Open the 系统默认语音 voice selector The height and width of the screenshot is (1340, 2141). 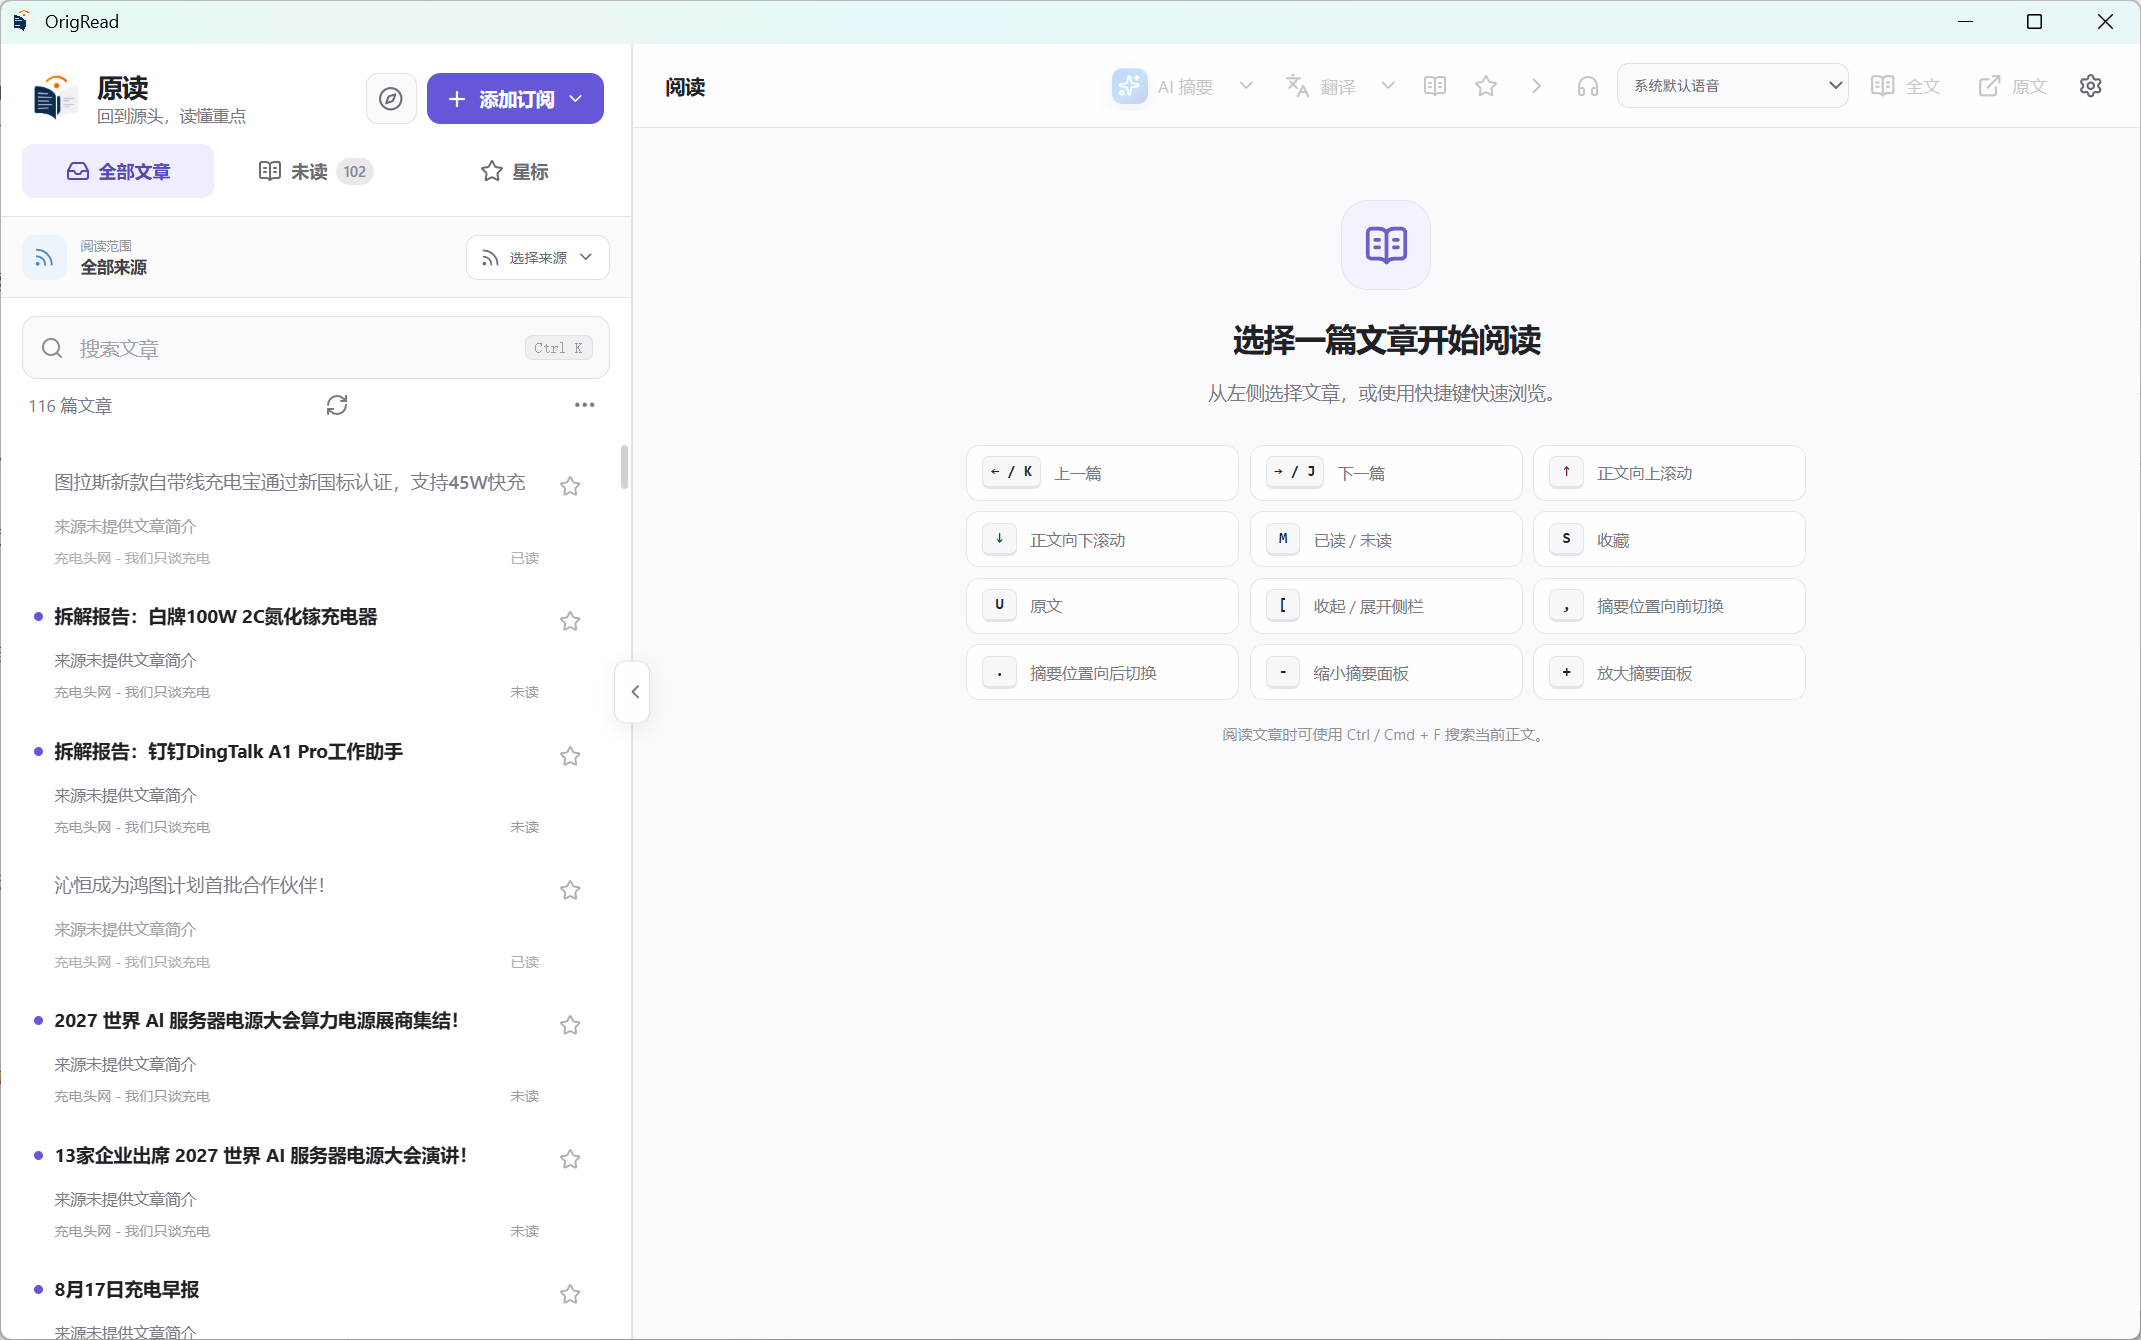pos(1732,86)
